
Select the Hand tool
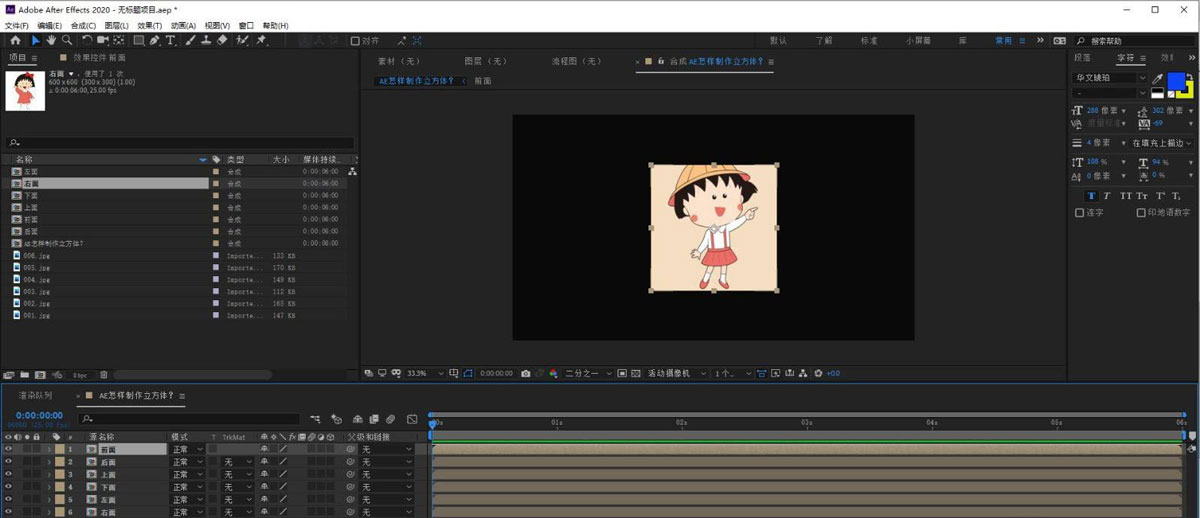[51, 40]
